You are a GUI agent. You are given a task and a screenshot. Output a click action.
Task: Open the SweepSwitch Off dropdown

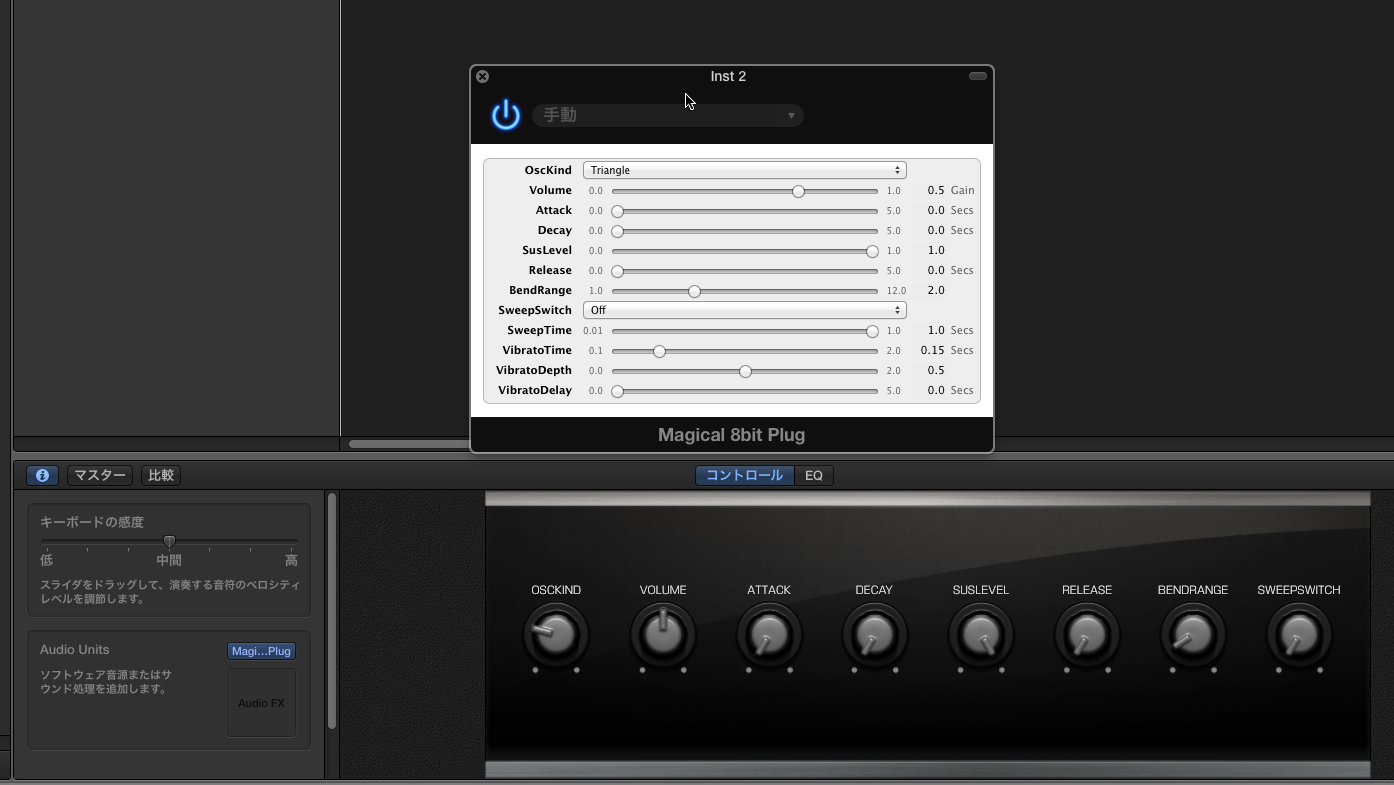745,310
